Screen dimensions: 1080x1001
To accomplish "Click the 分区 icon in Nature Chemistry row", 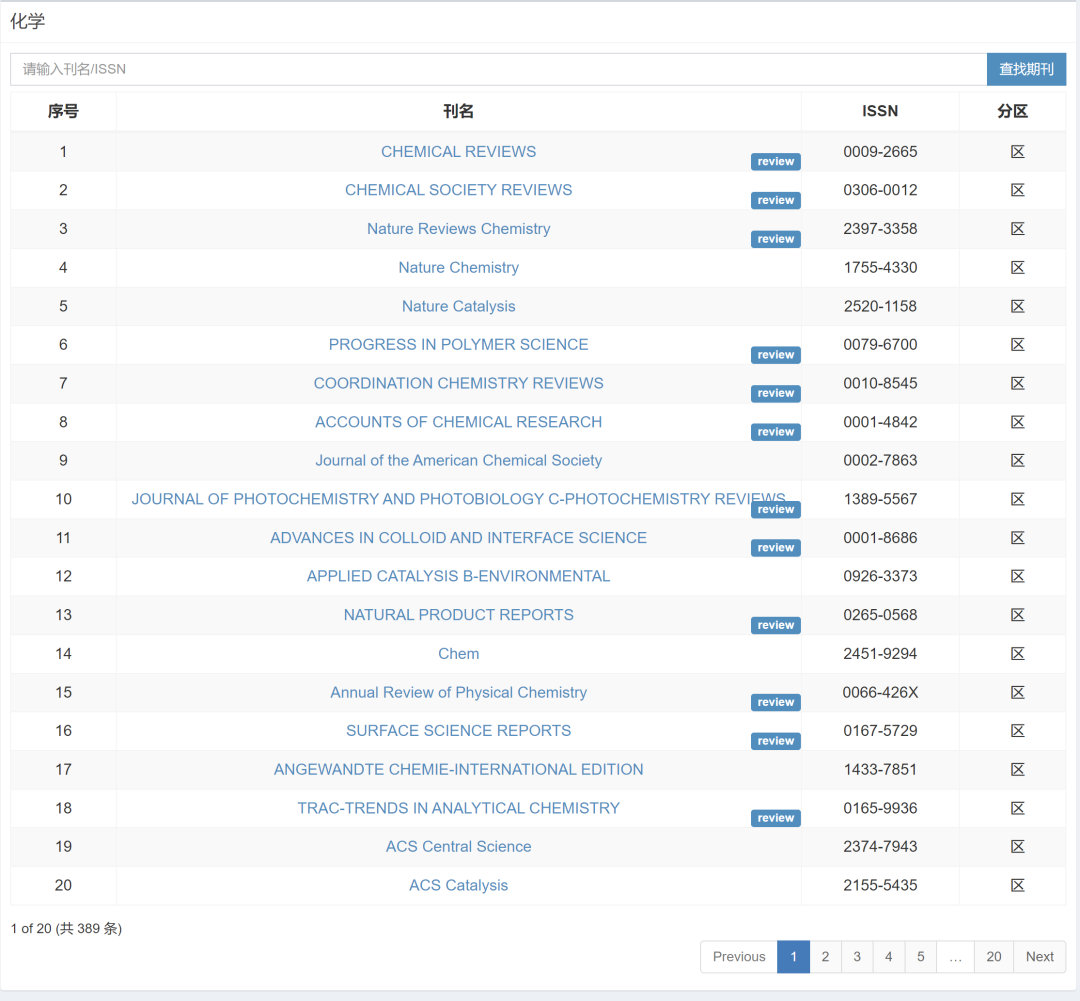I will 1017,268.
